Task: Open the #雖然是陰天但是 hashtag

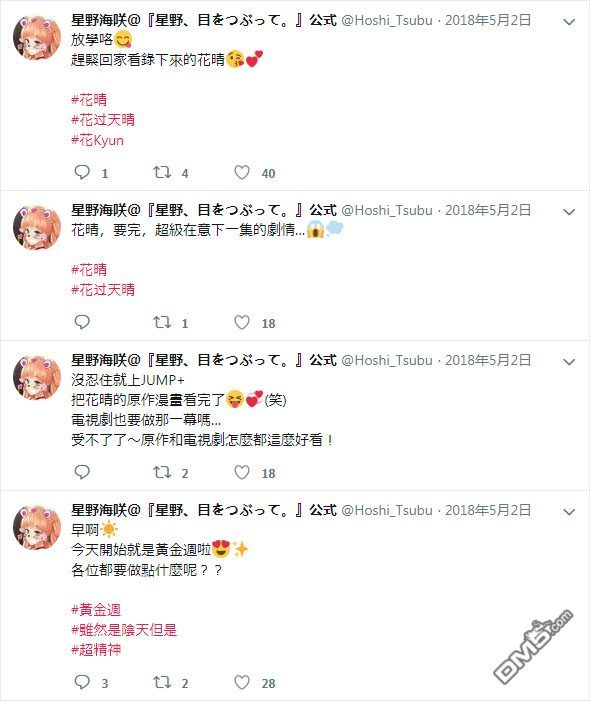Action: 124,629
